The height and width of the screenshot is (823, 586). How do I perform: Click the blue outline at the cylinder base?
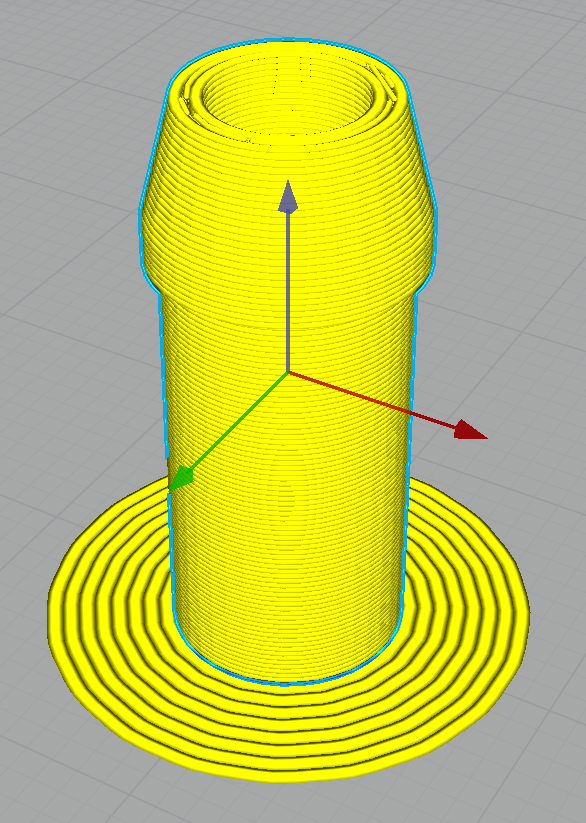pos(284,683)
